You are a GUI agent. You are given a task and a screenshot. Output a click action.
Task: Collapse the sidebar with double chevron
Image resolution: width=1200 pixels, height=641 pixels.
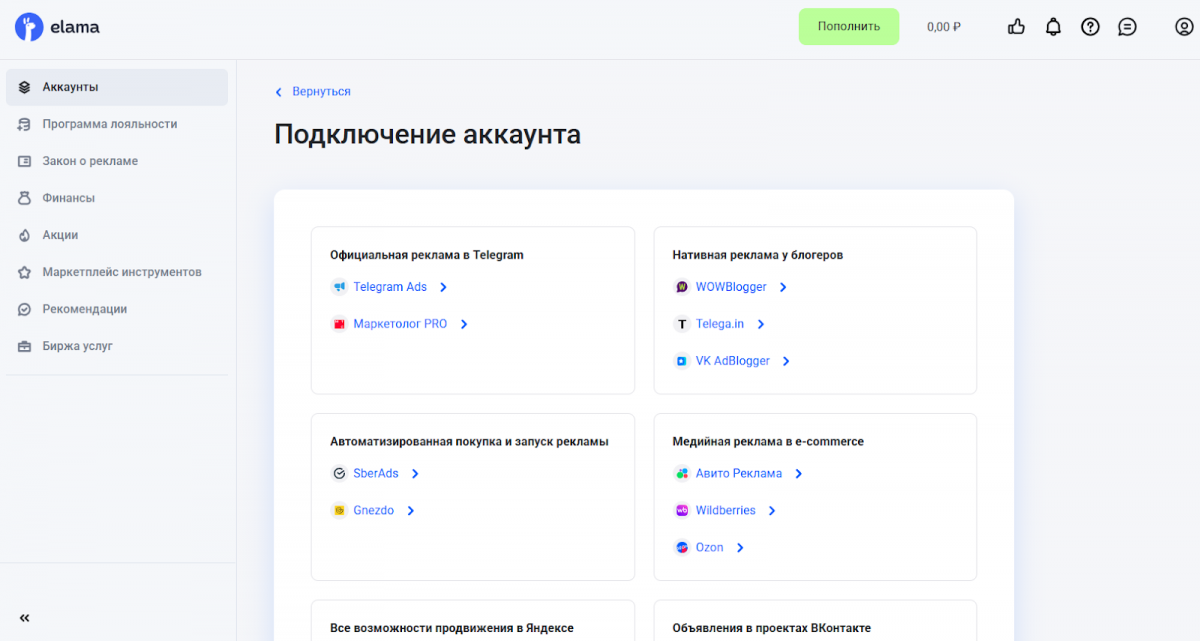point(25,618)
